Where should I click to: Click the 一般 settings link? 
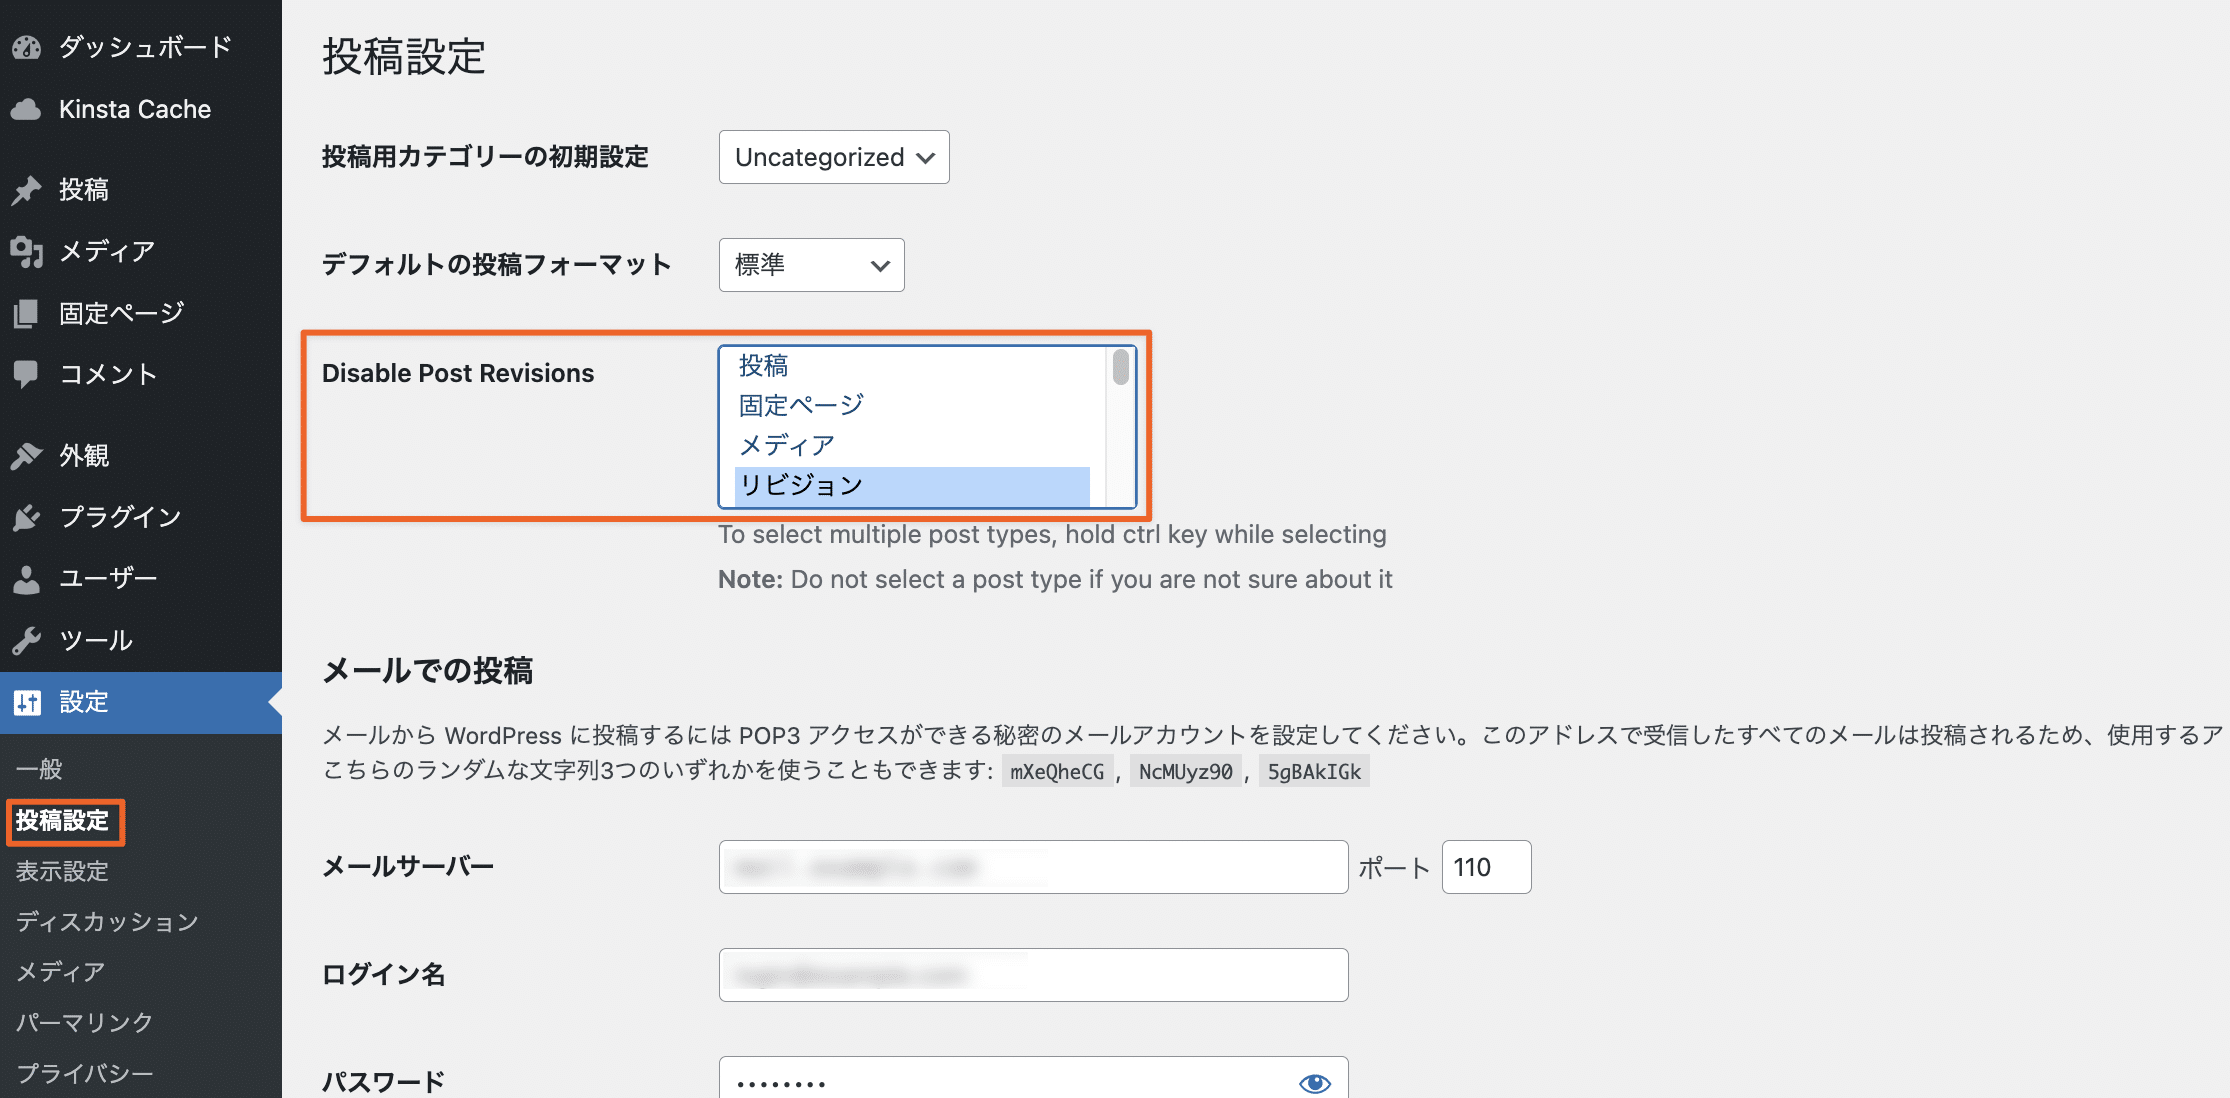coord(39,769)
